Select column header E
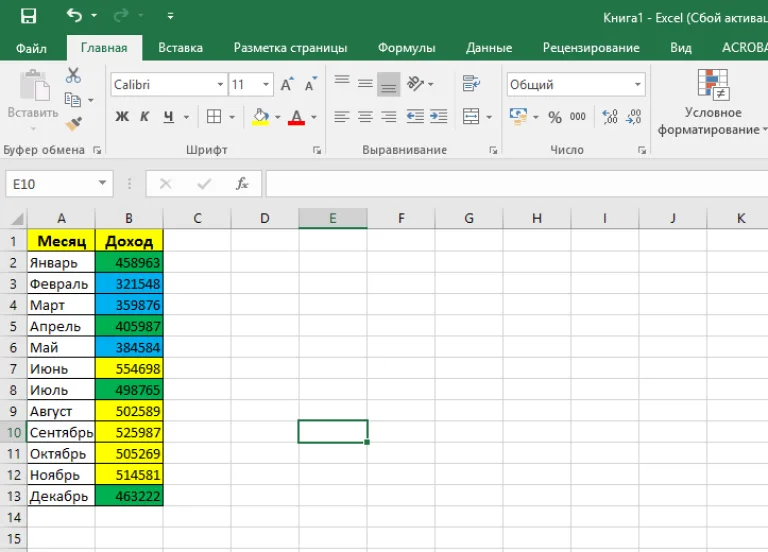This screenshot has width=768, height=552. (333, 218)
